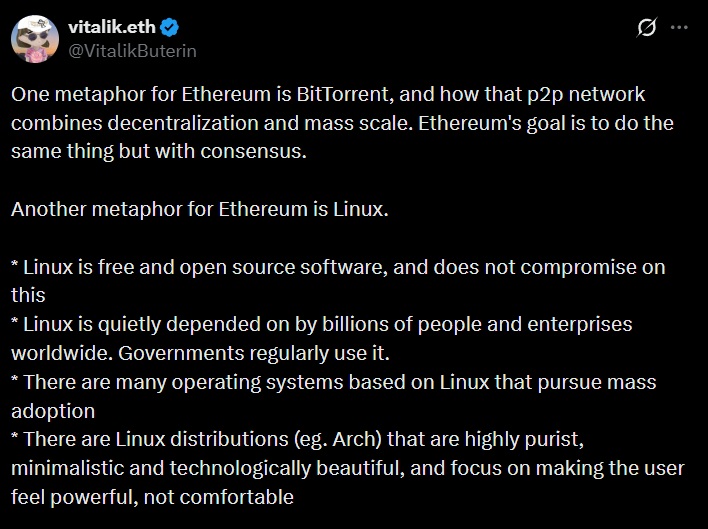Click the vitalik.eth profile avatar
Image resolution: width=708 pixels, height=529 pixels.
coord(34,38)
